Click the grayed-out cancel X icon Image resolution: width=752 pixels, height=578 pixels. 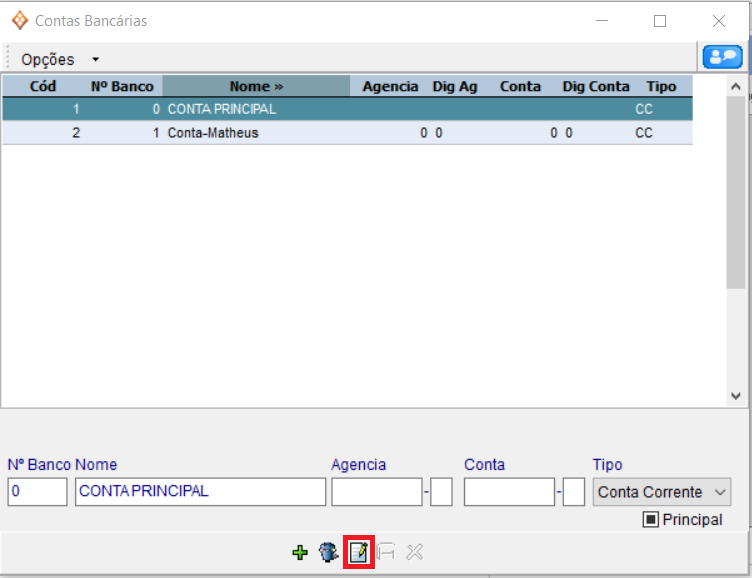click(415, 552)
